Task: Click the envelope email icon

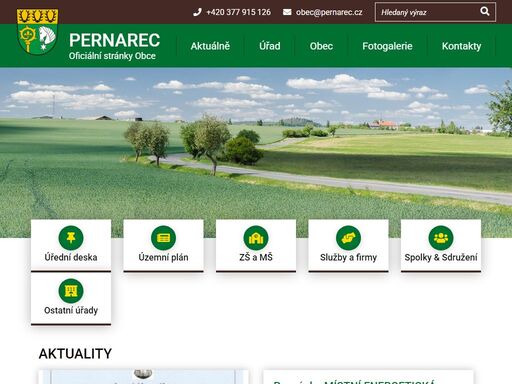Action: tap(287, 12)
